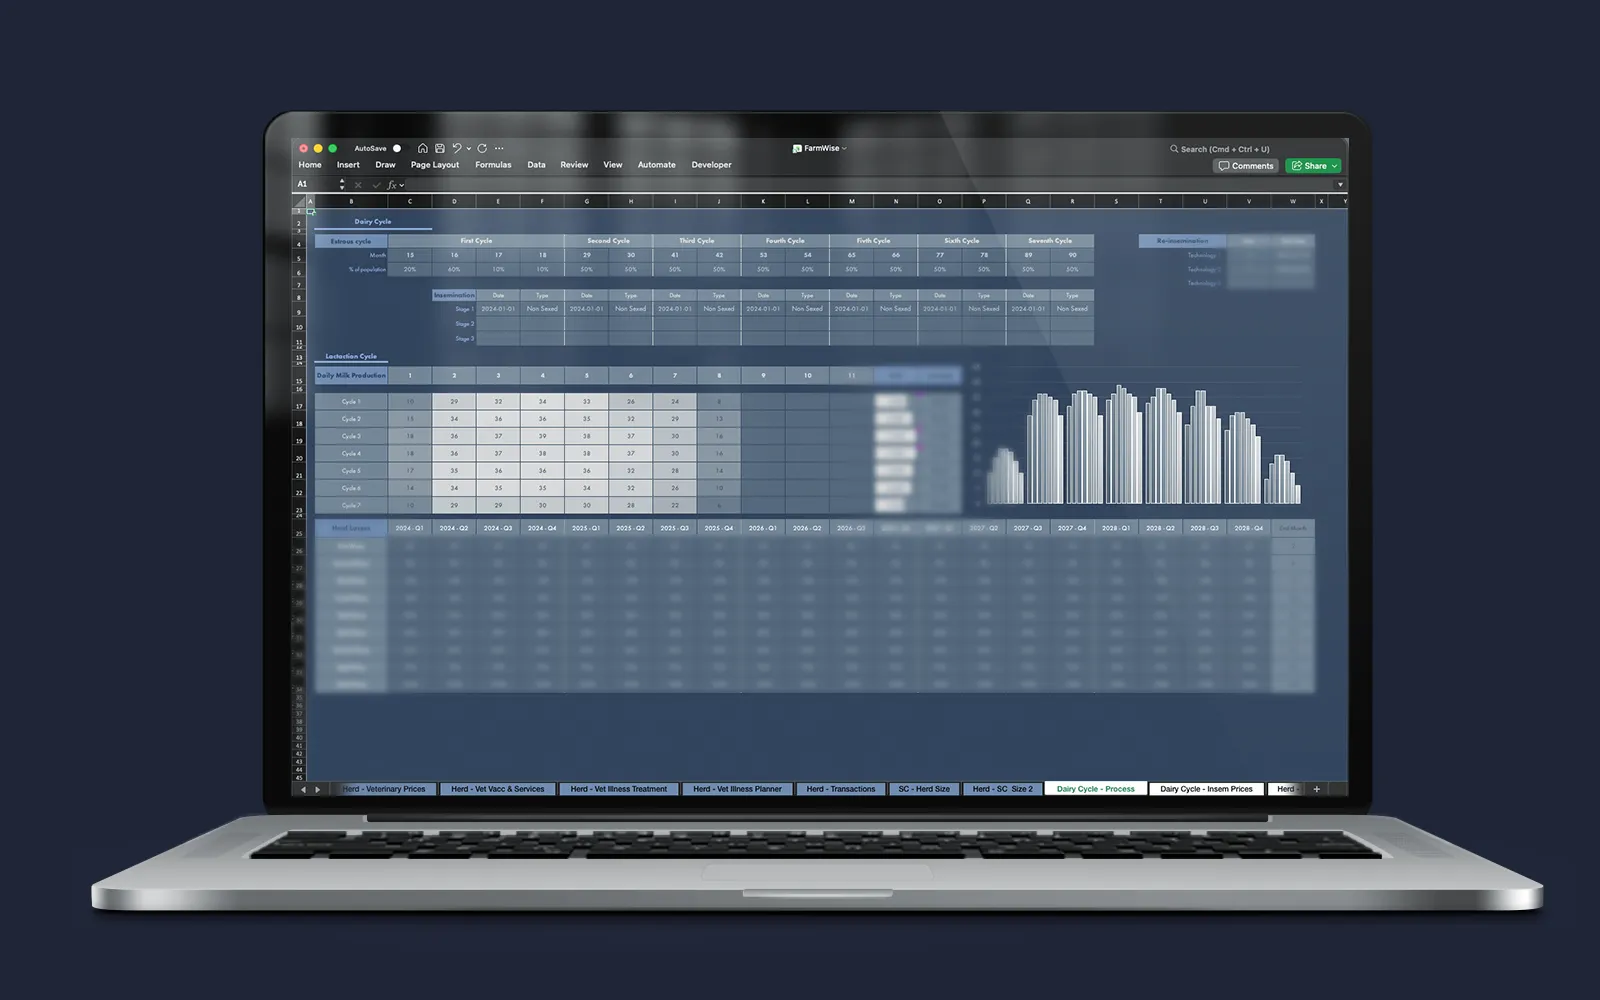Click the '2024 - Q1' quarter header

coord(409,528)
